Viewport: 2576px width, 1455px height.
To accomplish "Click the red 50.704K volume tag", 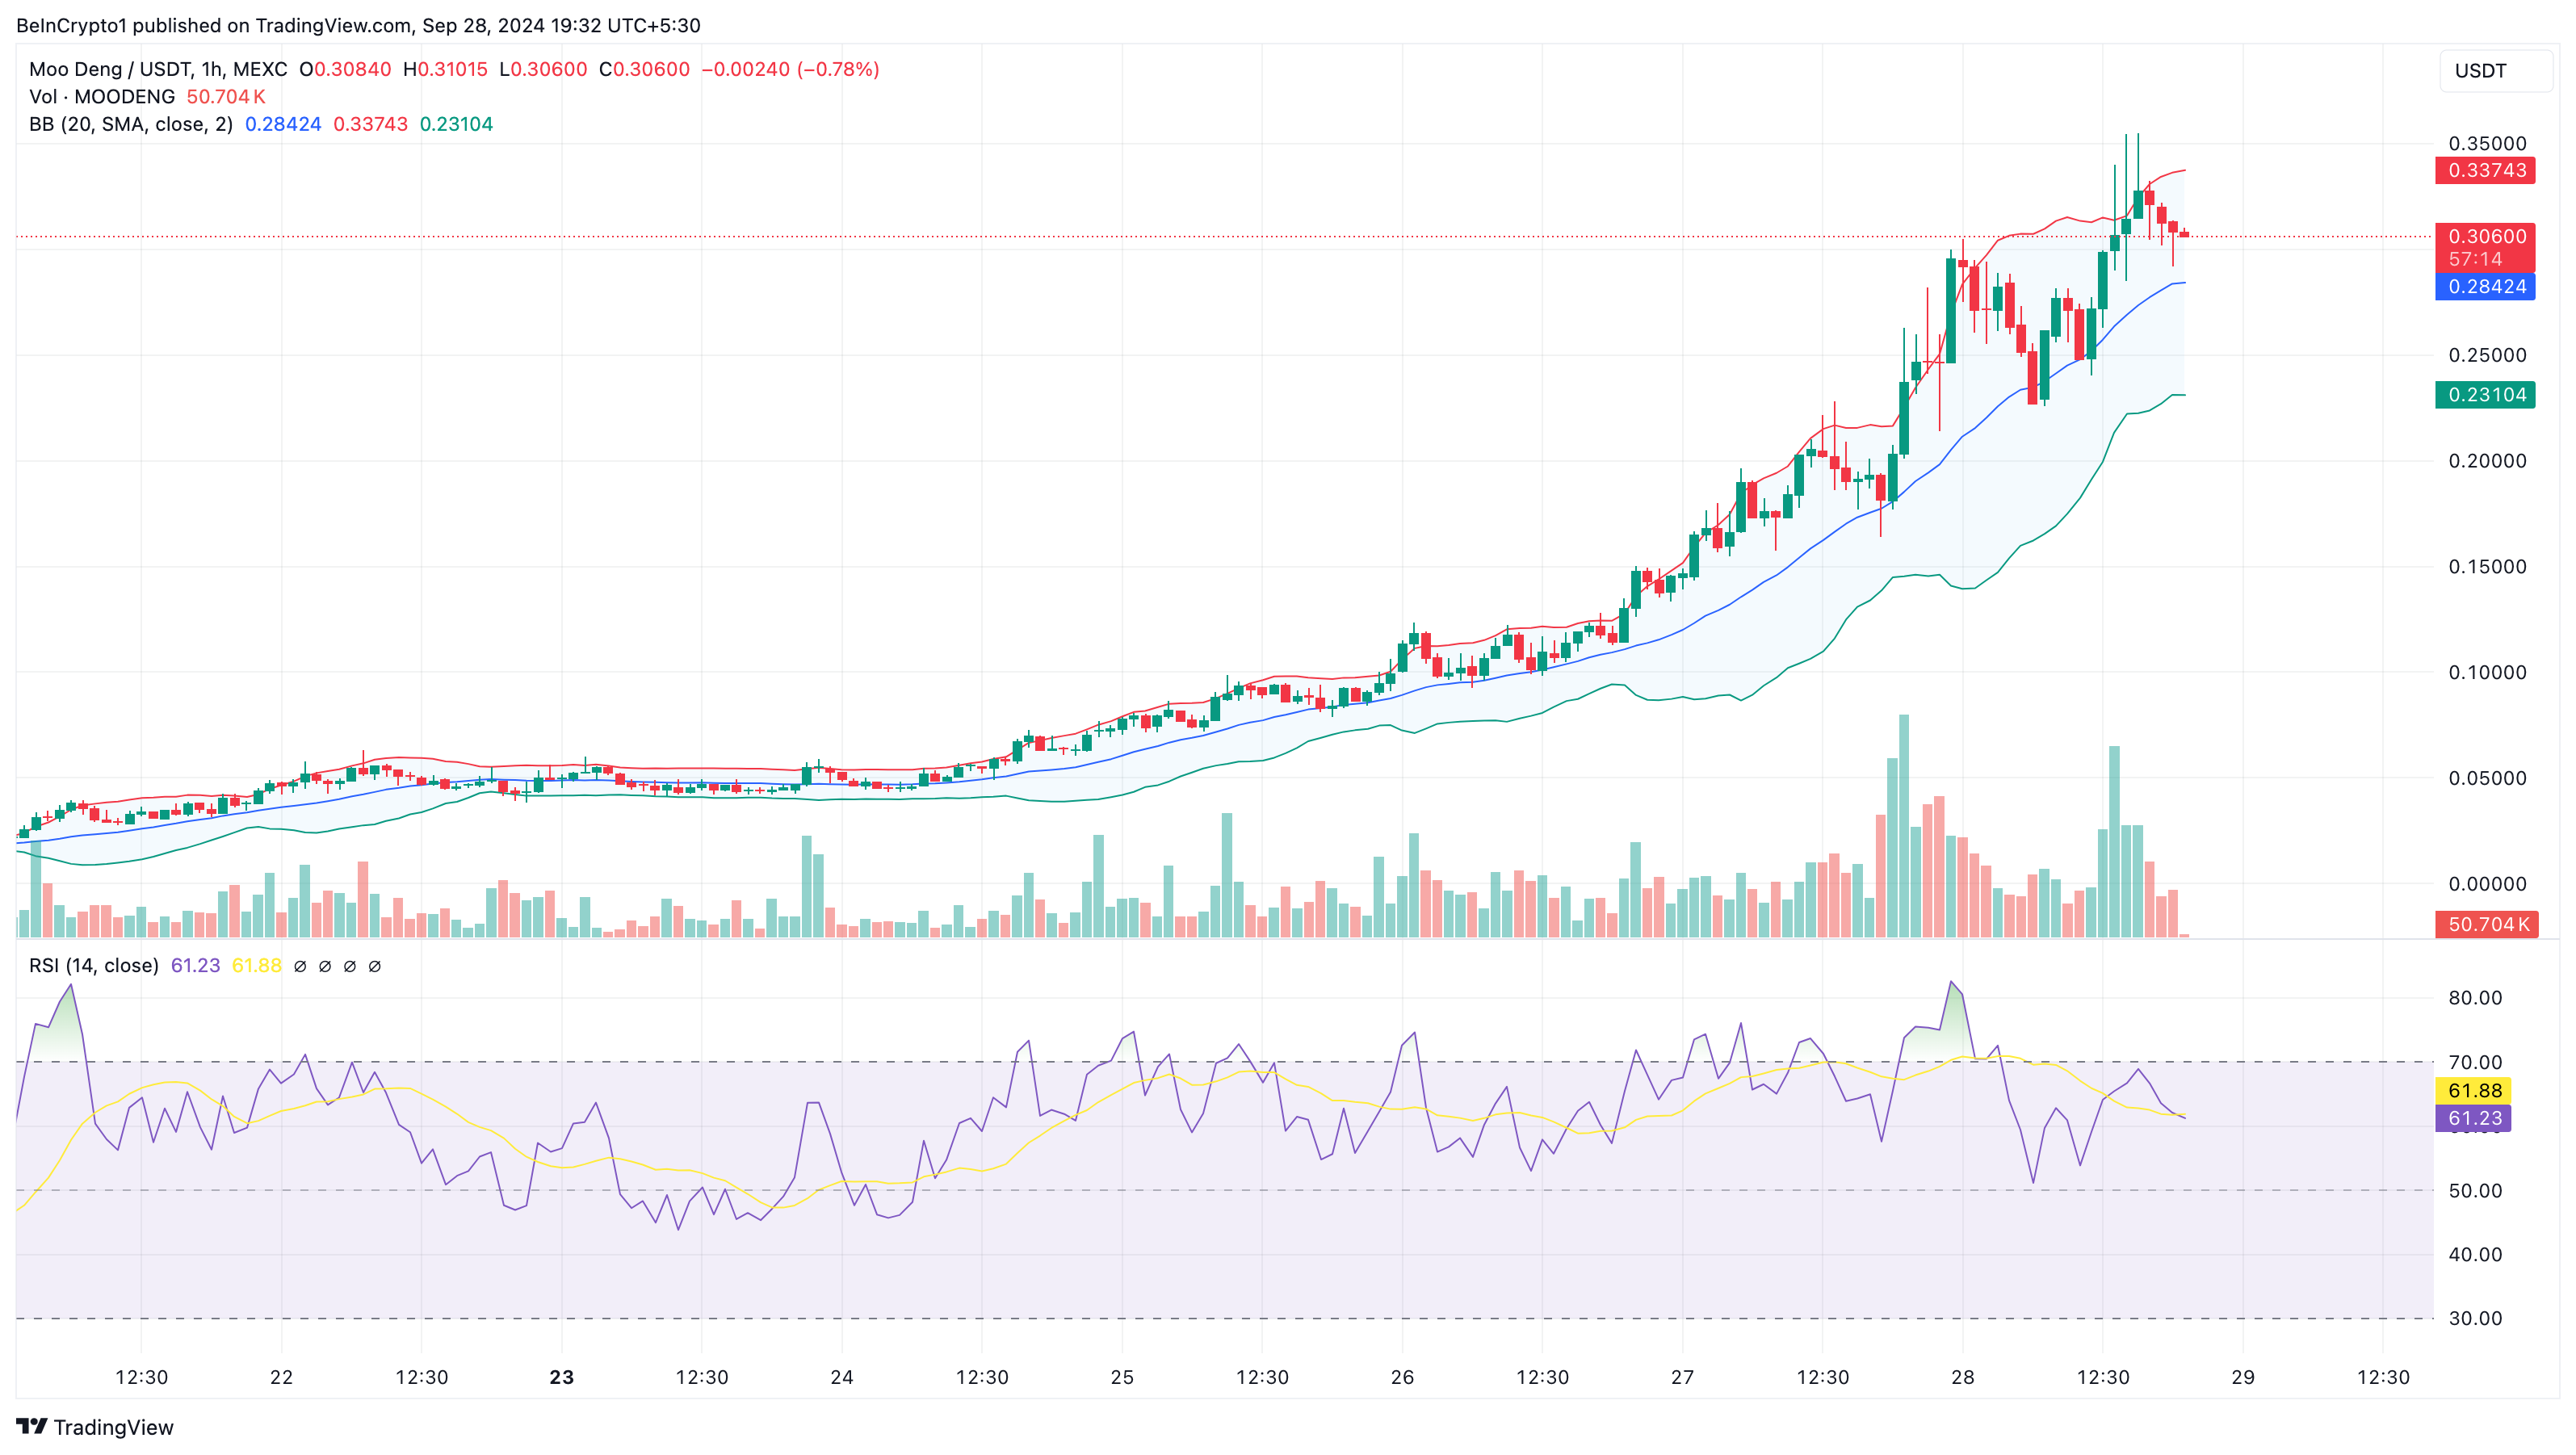I will [x=2486, y=924].
